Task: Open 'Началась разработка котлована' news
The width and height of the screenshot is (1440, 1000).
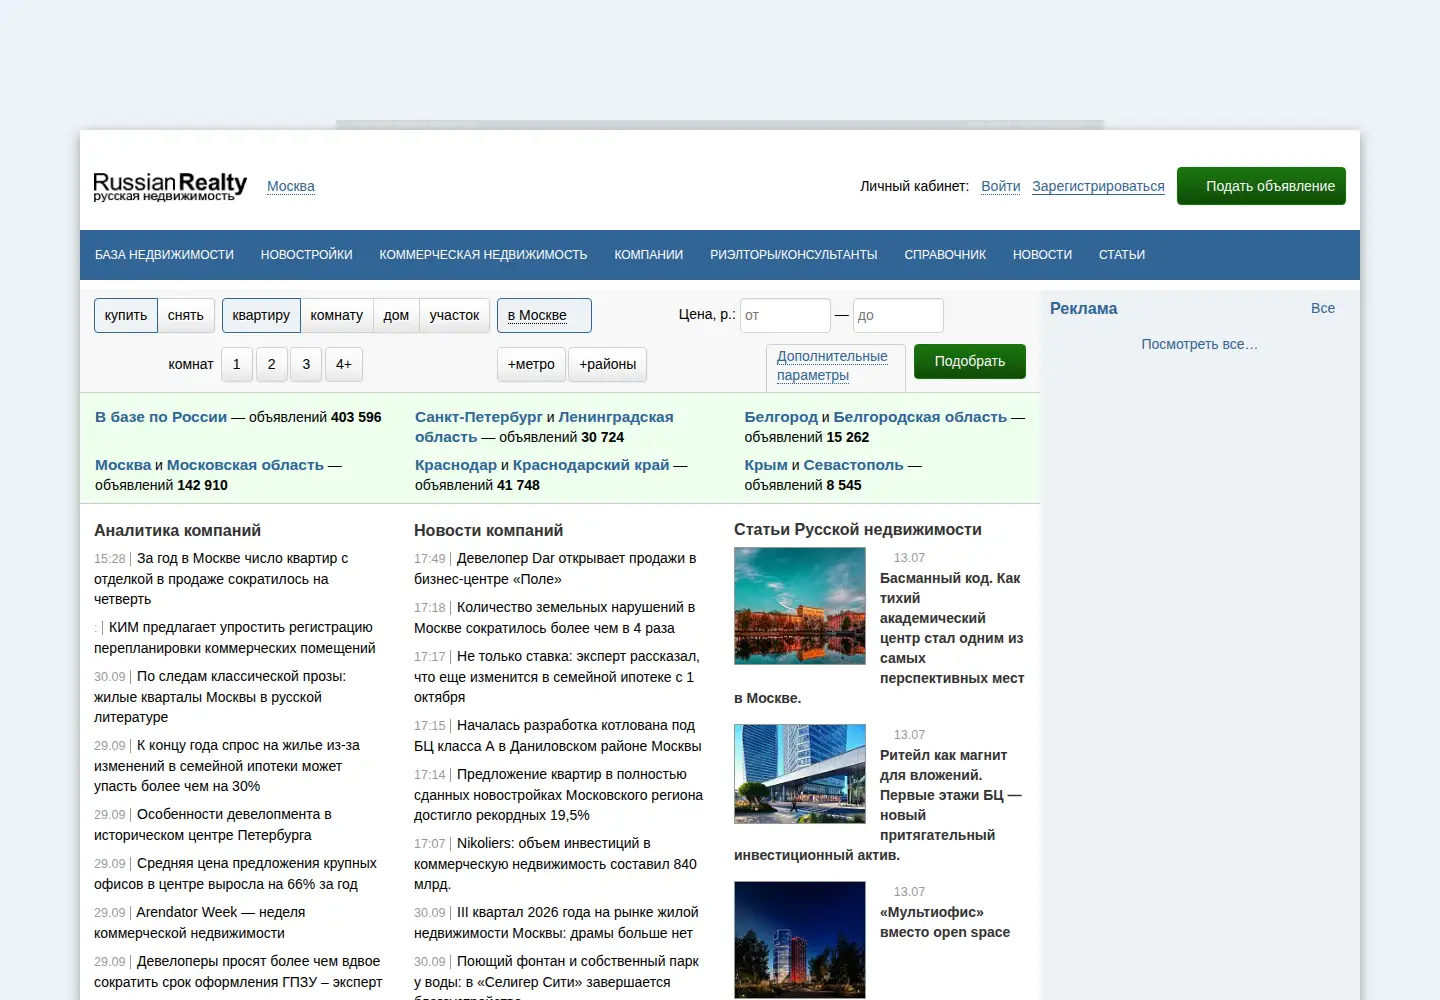Action: point(558,736)
